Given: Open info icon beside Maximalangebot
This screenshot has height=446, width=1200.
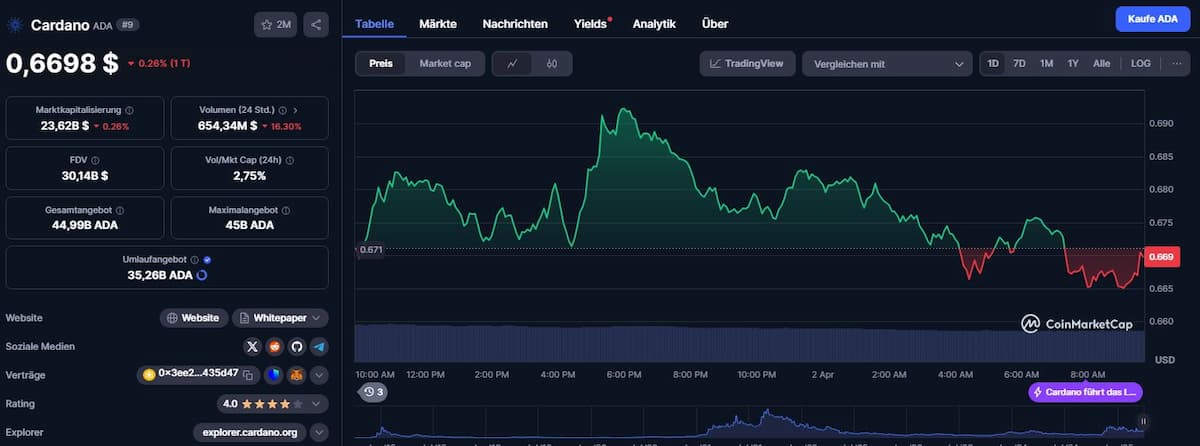Looking at the screenshot, I should 286,211.
